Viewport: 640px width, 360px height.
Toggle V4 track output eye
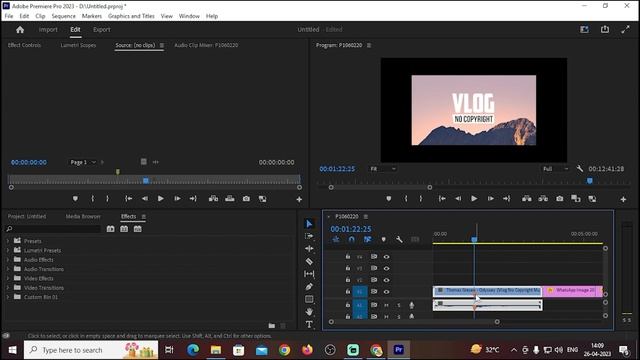point(386,257)
